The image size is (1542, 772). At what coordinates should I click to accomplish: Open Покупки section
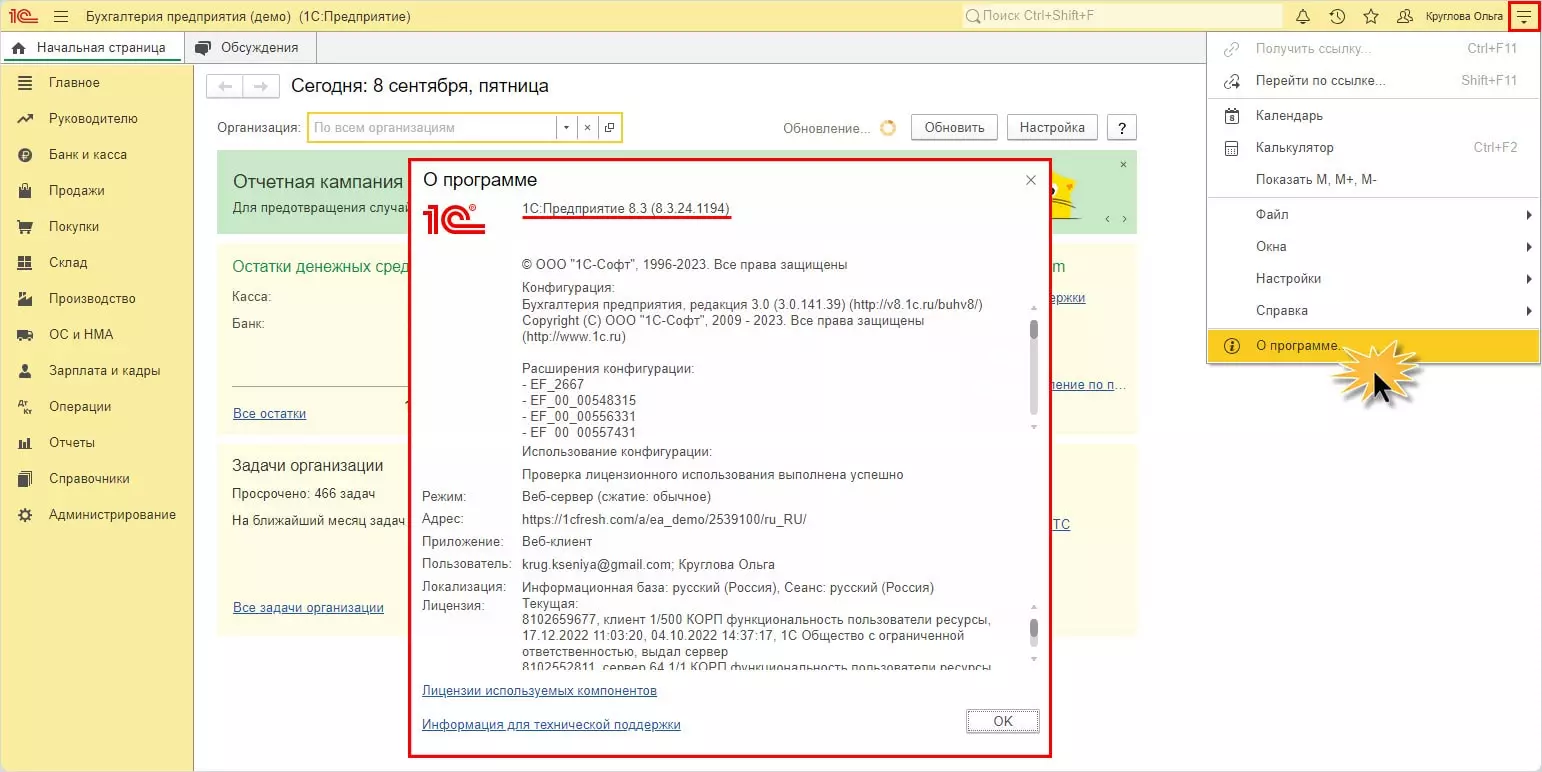[97, 227]
